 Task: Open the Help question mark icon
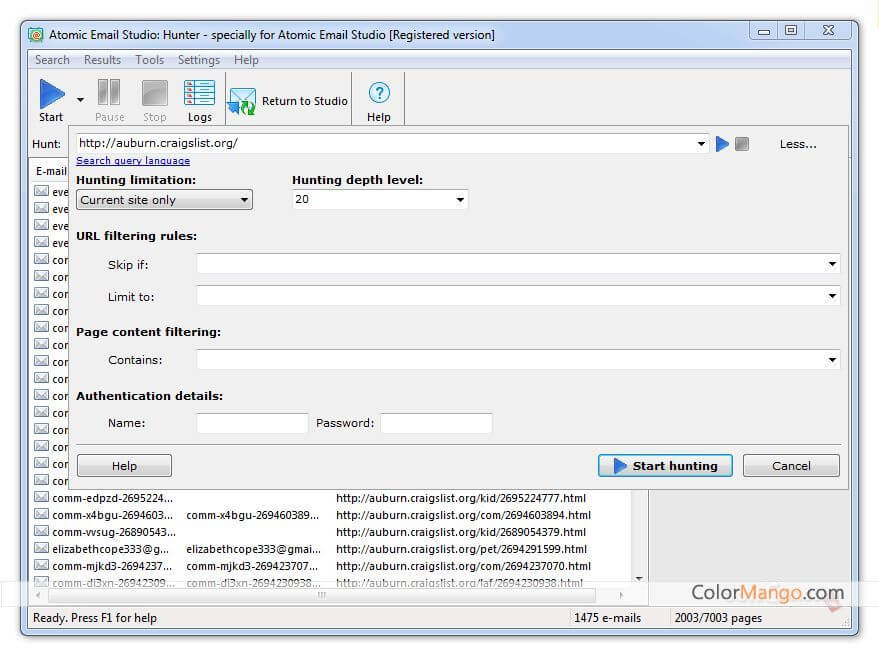378,94
